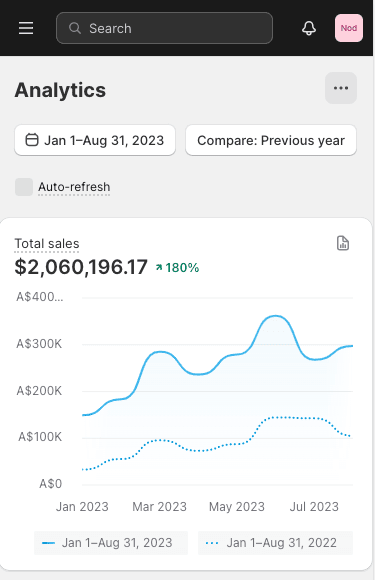Viewport: 375px width, 580px height.
Task: View the Total sales report icon
Action: click(x=343, y=243)
